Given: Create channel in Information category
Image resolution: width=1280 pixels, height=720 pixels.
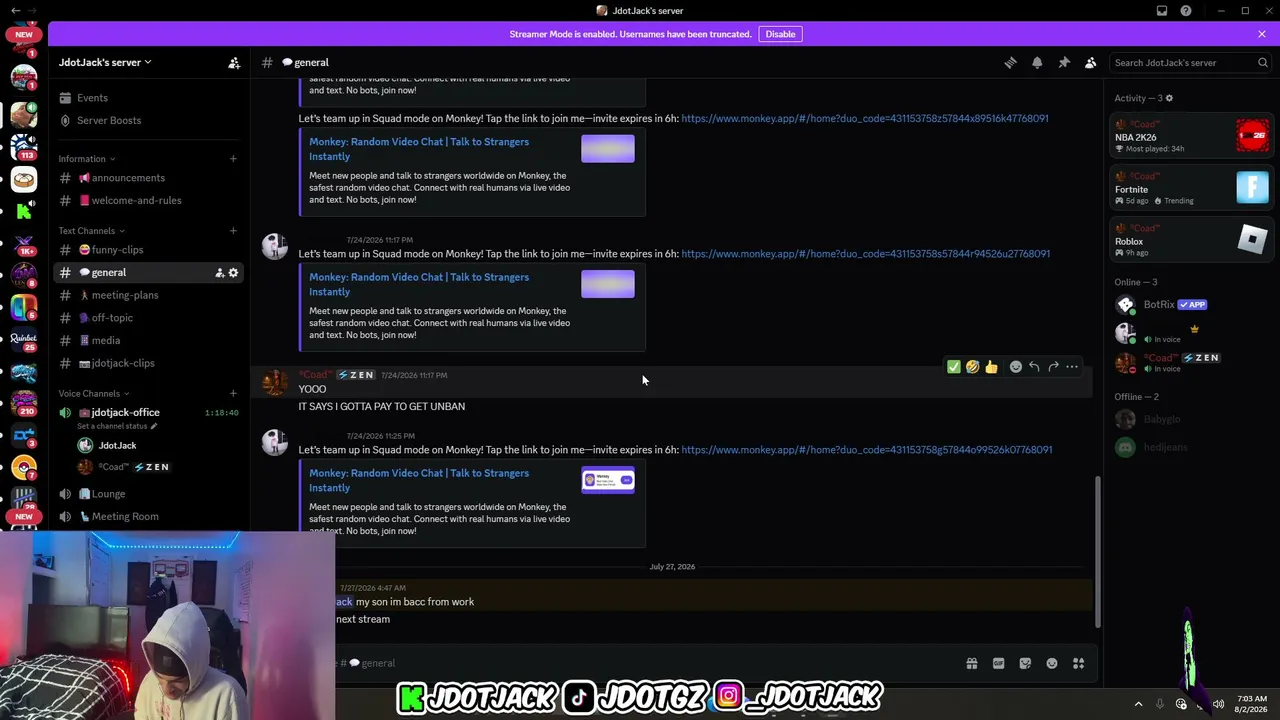Looking at the screenshot, I should (x=233, y=159).
